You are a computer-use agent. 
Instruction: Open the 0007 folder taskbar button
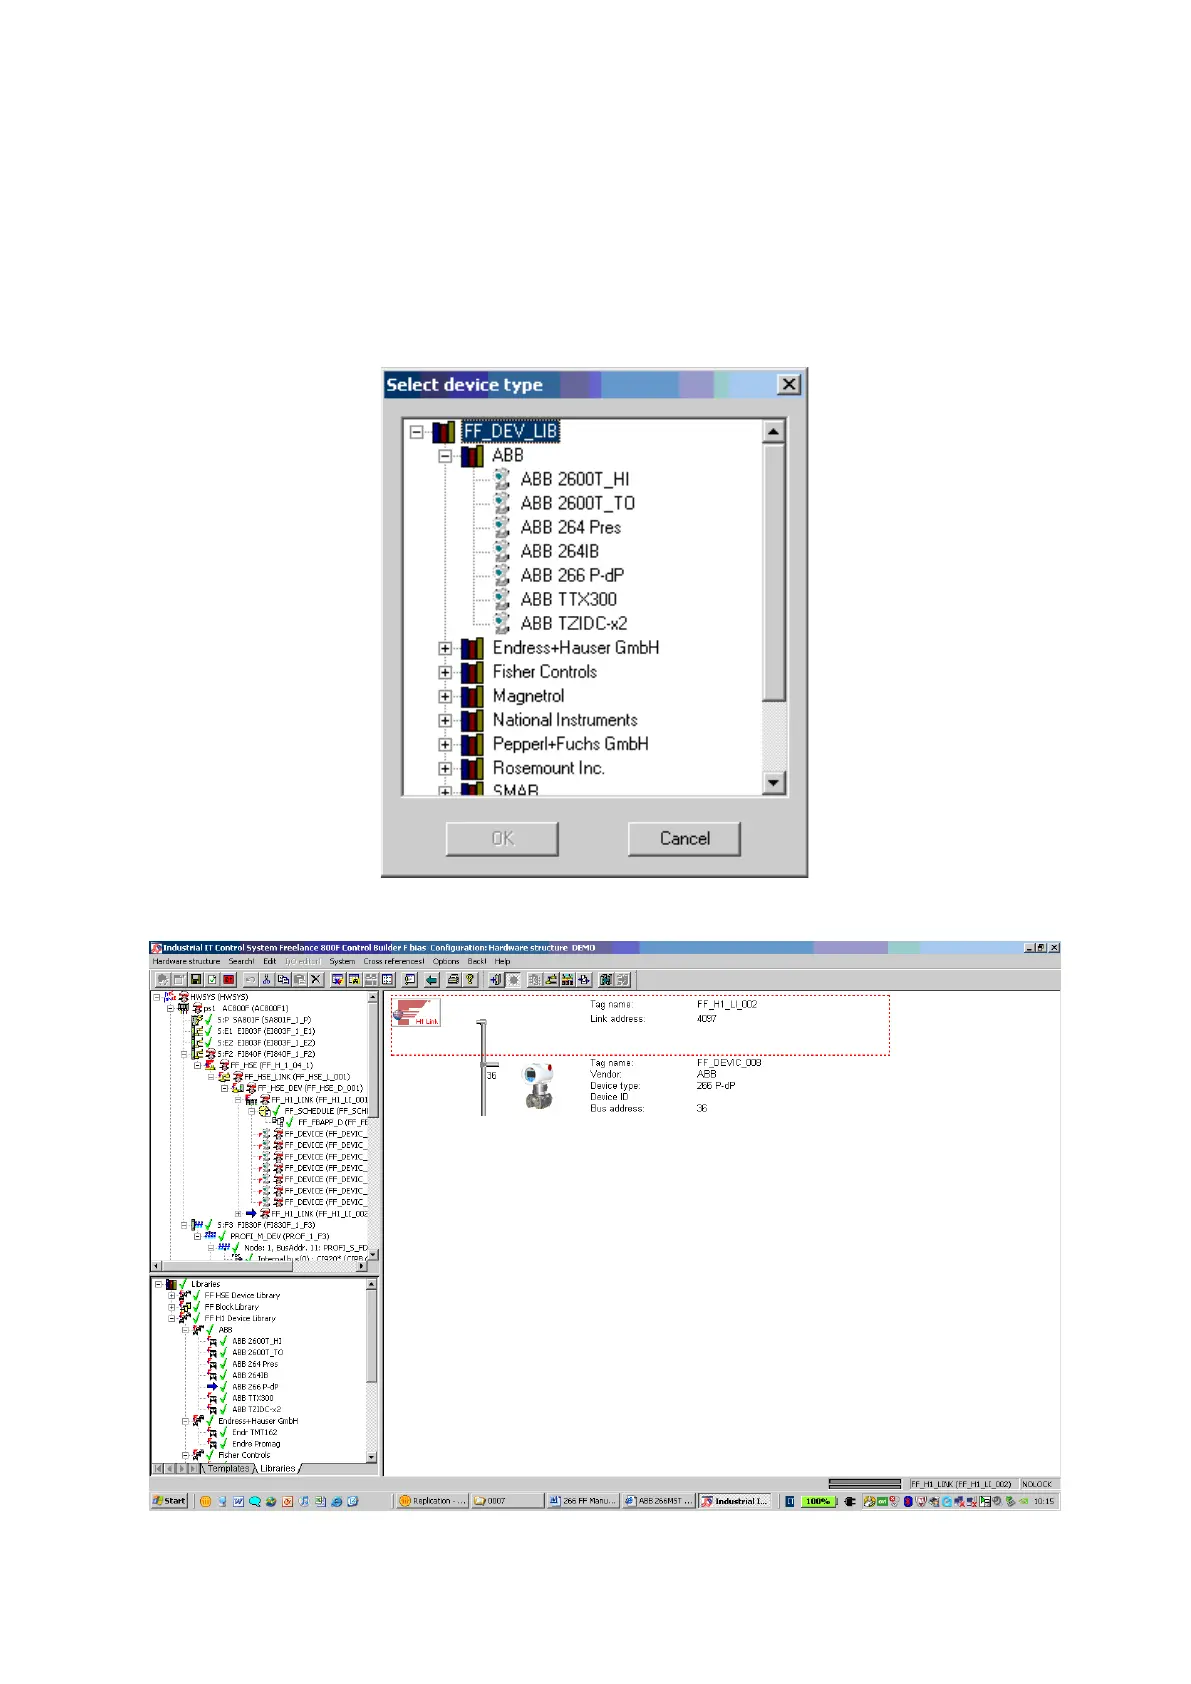pyautogui.click(x=508, y=1501)
